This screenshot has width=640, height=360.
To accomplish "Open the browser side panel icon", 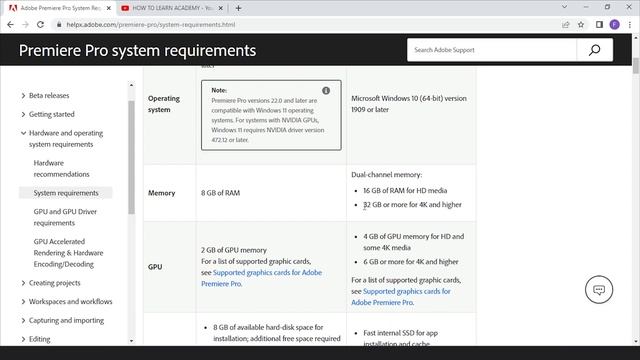I will [x=599, y=24].
